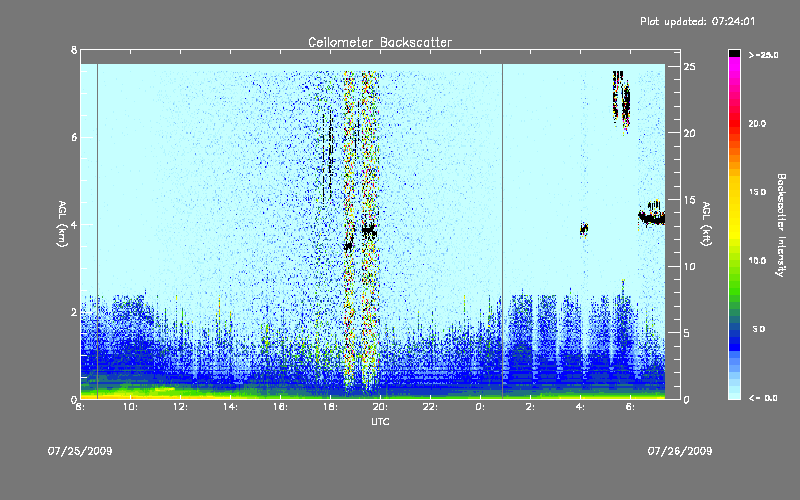800x500 pixels.
Task: Click the end date 07/26/2009 label
Action: pos(680,451)
